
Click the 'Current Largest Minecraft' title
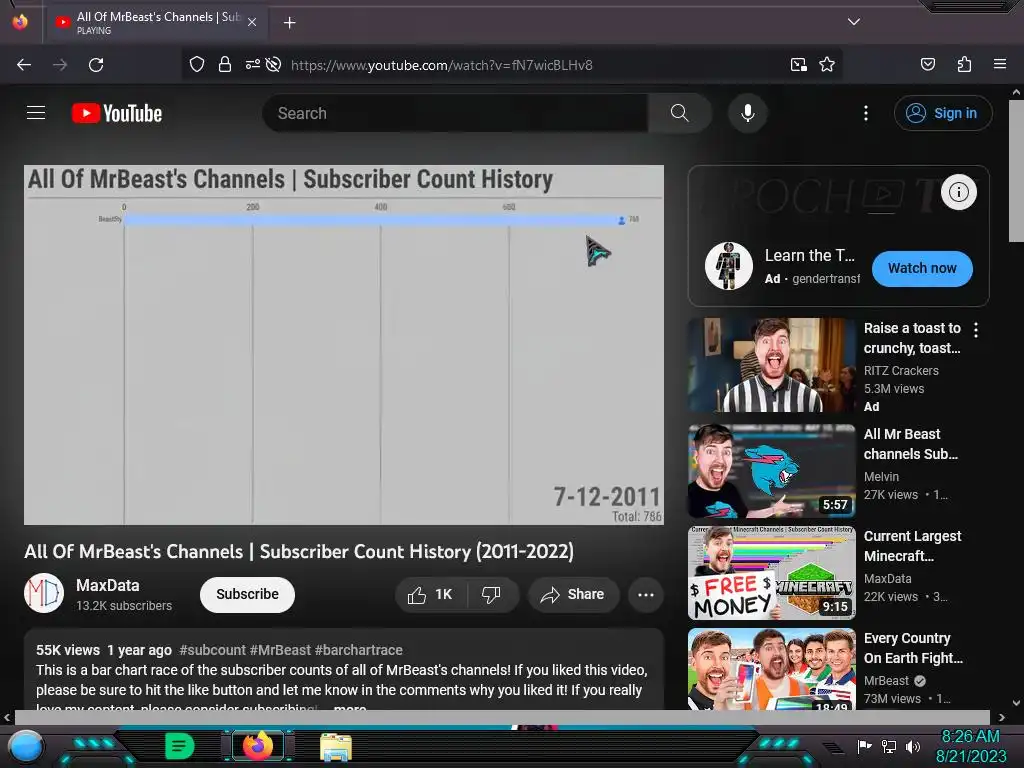[912, 546]
